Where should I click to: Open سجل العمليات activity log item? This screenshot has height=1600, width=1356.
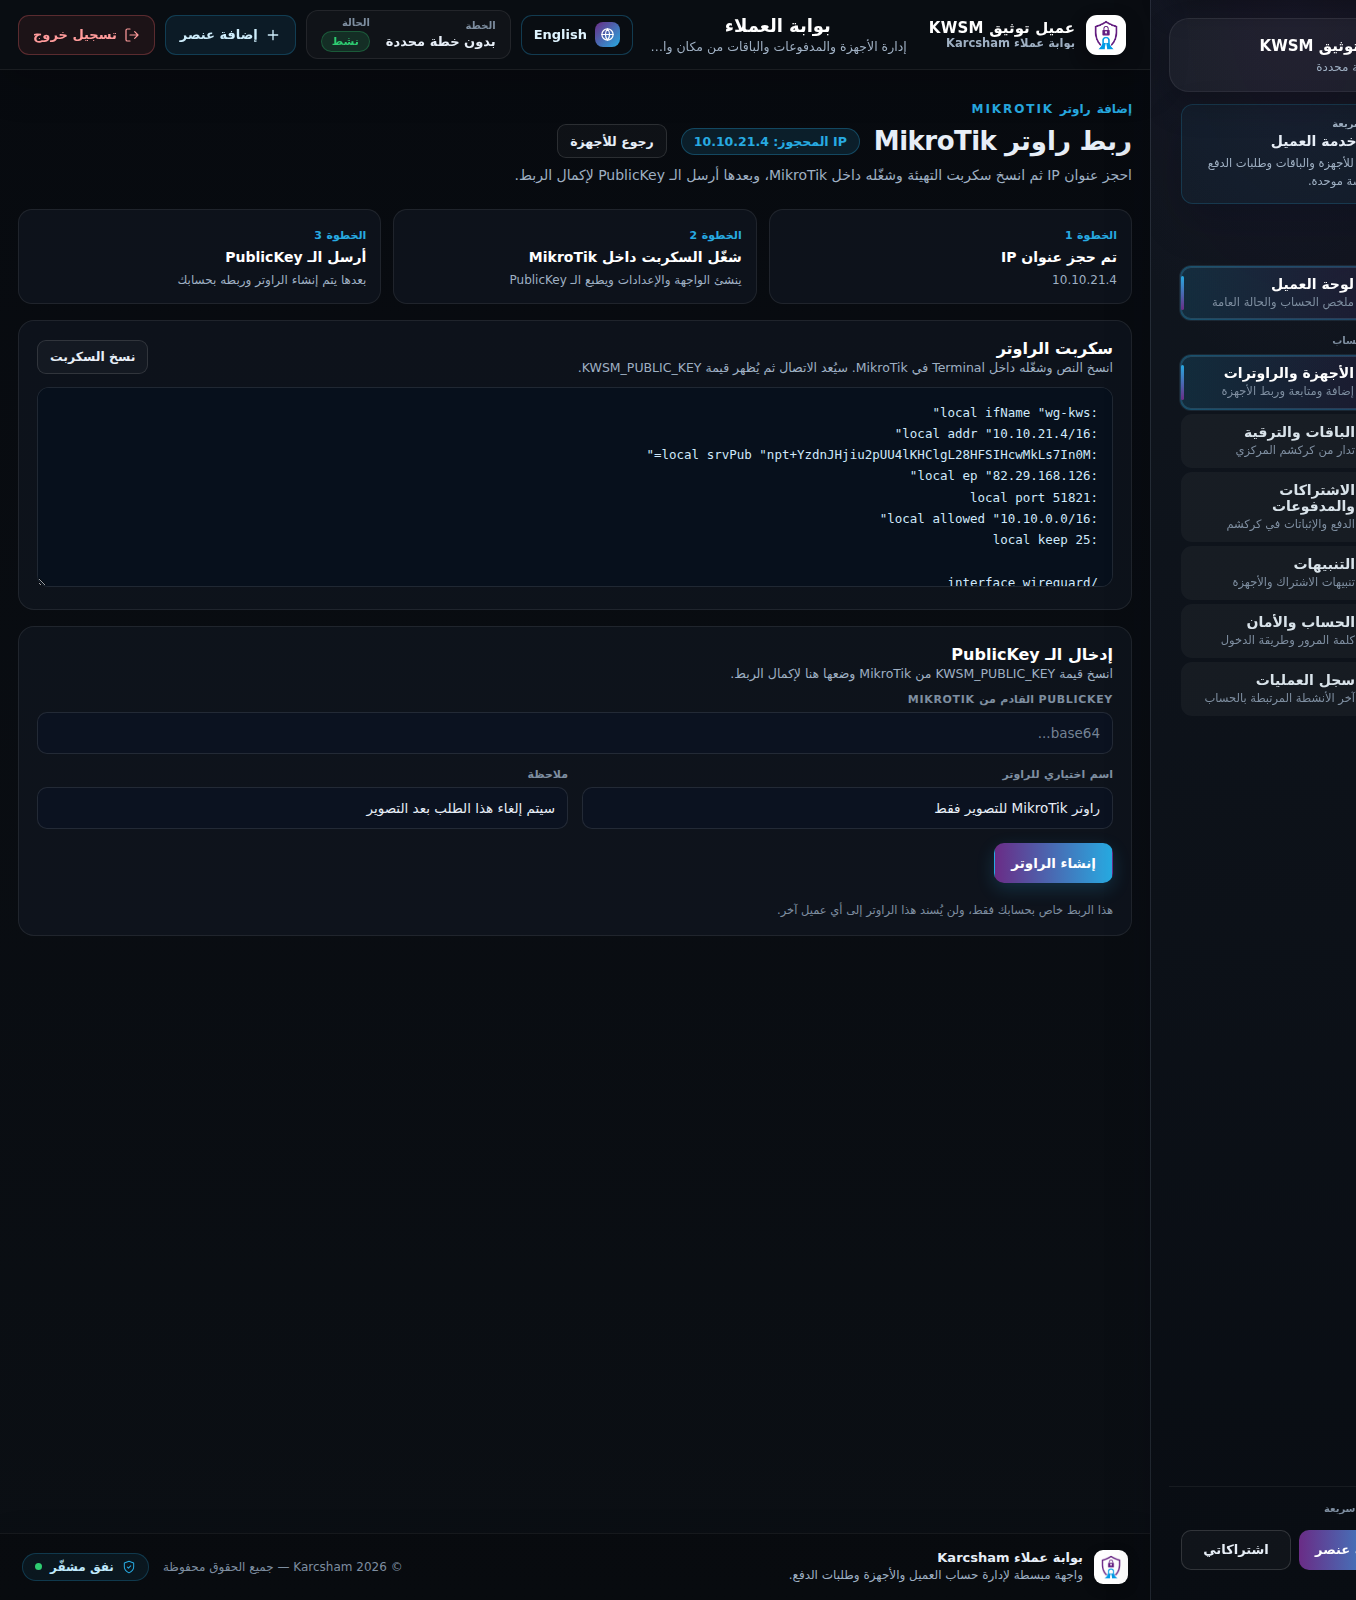click(x=1268, y=689)
